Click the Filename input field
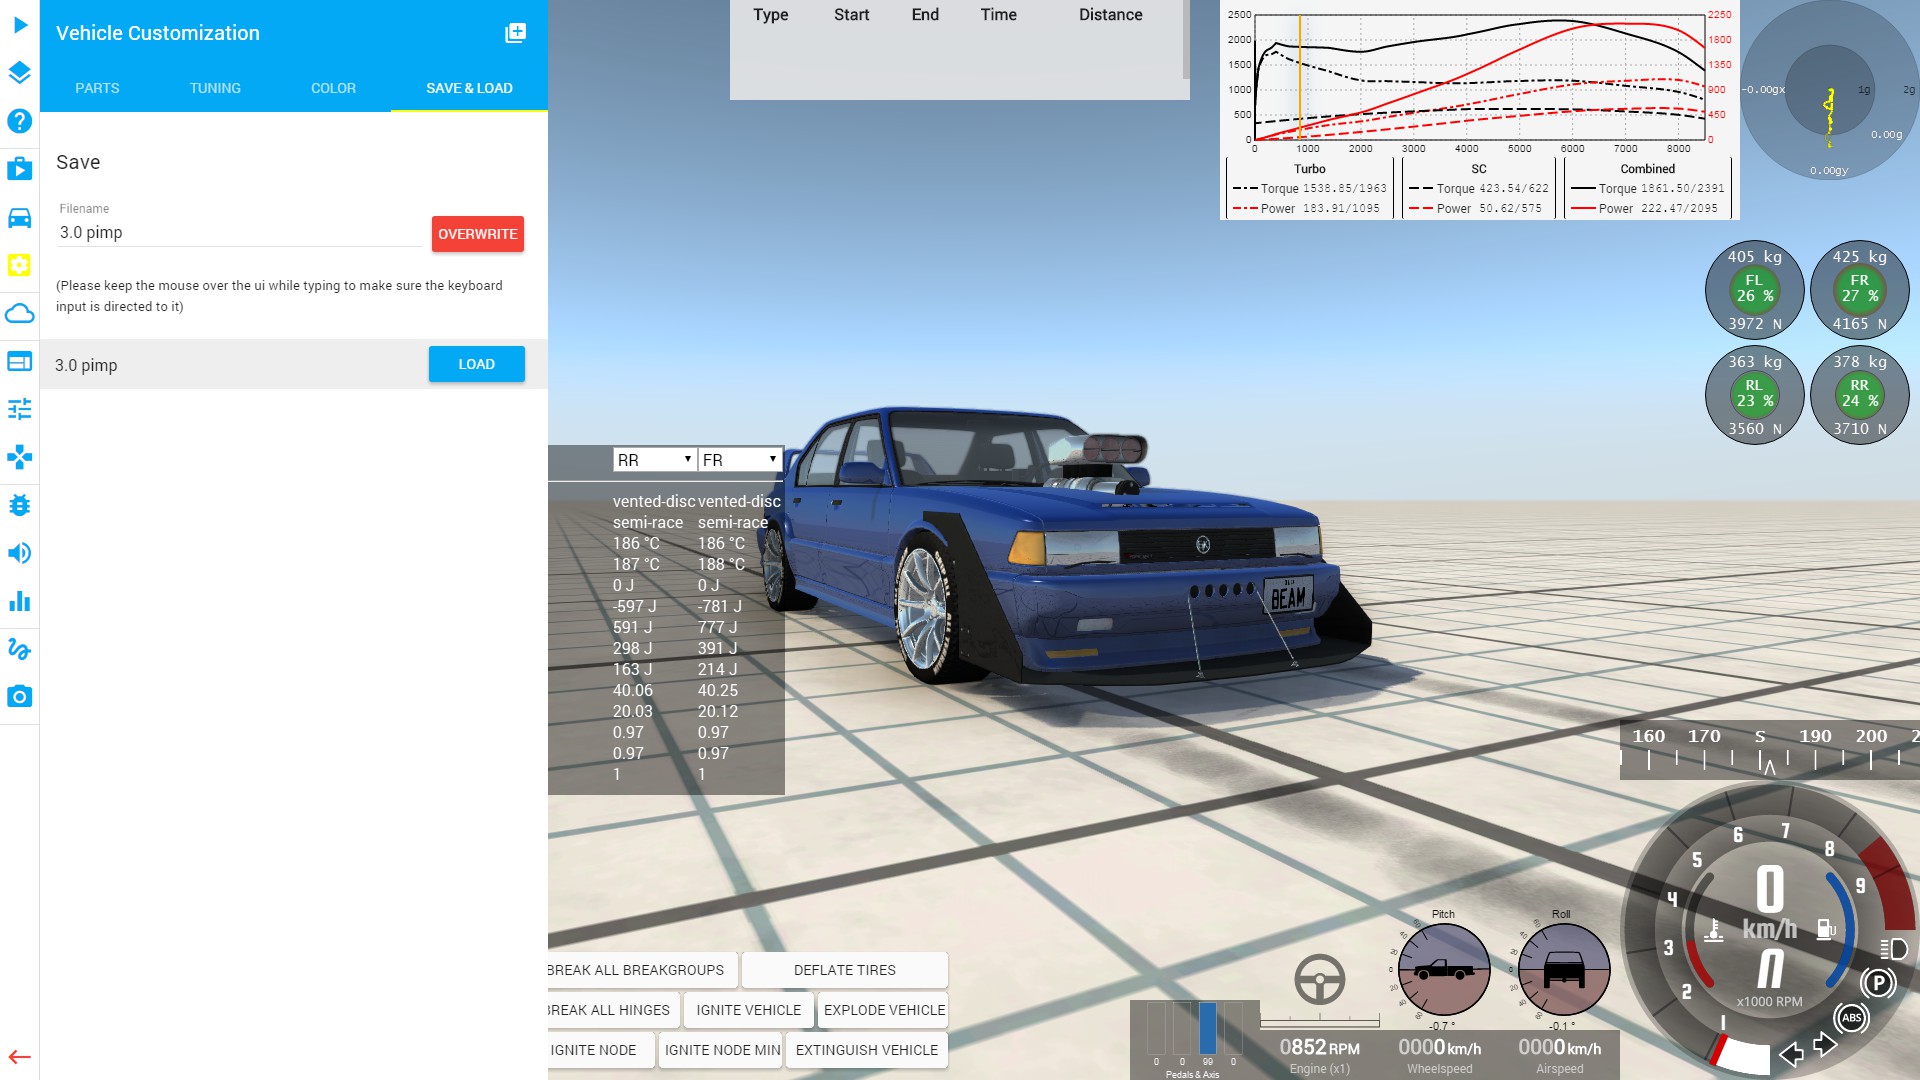Viewport: 1920px width, 1080px height. click(238, 232)
